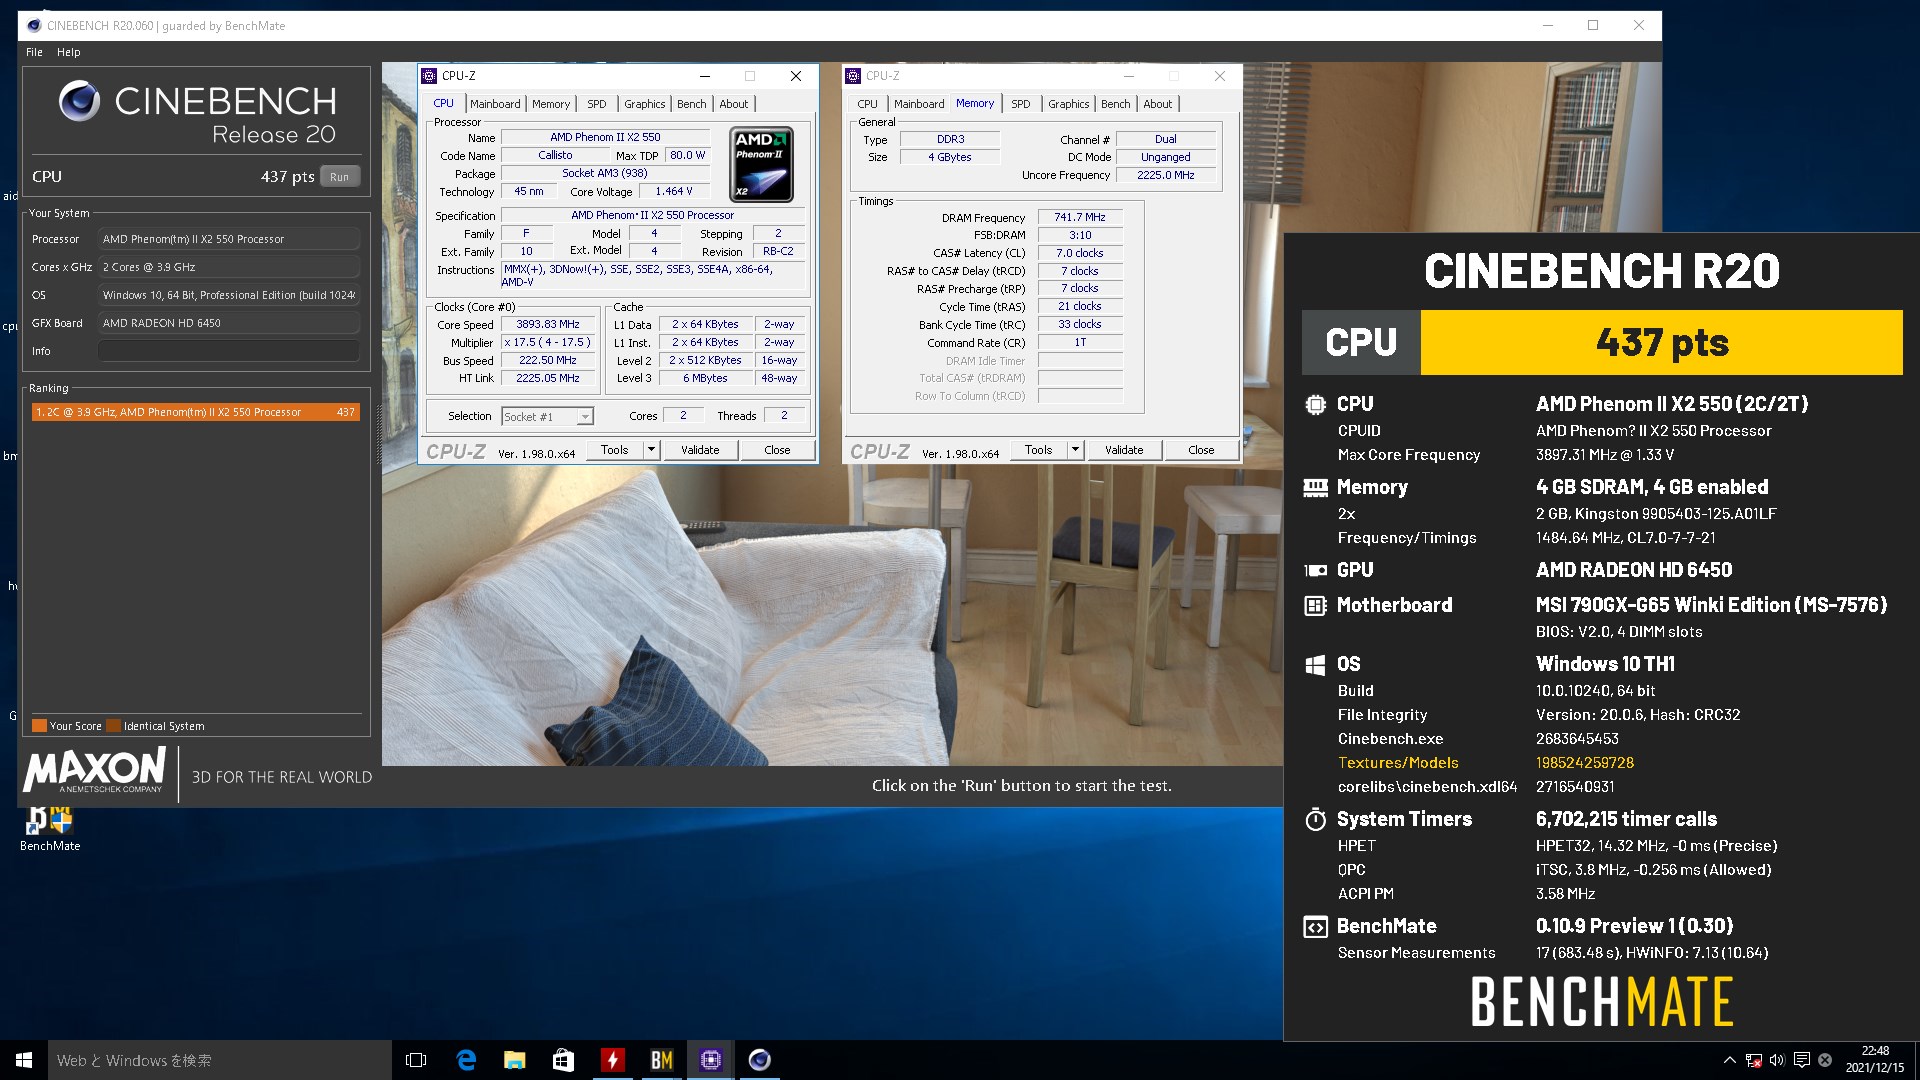Switch to BenchMate BM taskbar icon
1920x1080 pixels.
tap(661, 1060)
